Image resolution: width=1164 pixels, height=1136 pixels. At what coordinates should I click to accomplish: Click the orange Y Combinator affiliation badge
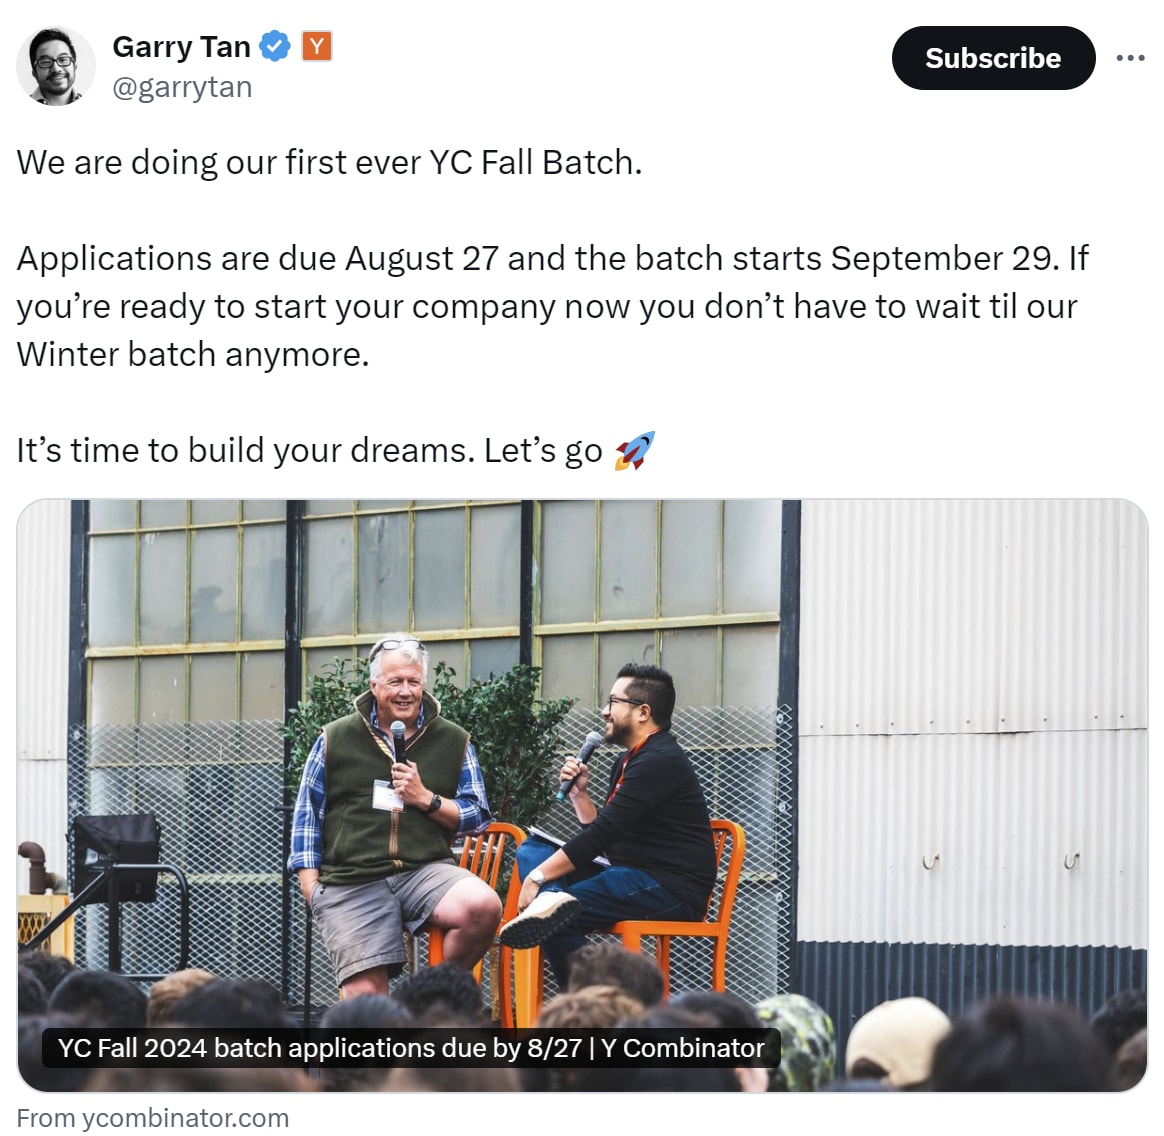(315, 46)
